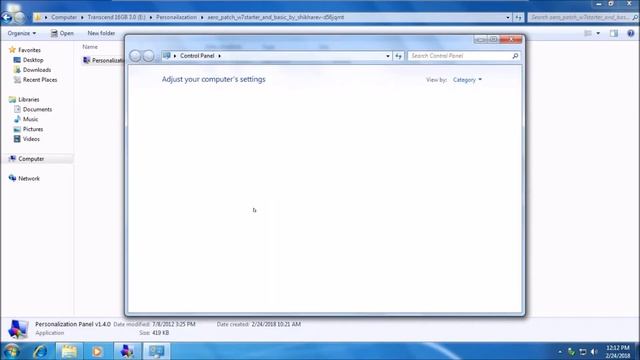Click the folder icon in Explorer address bar
640x360 pixels.
(x=38, y=17)
